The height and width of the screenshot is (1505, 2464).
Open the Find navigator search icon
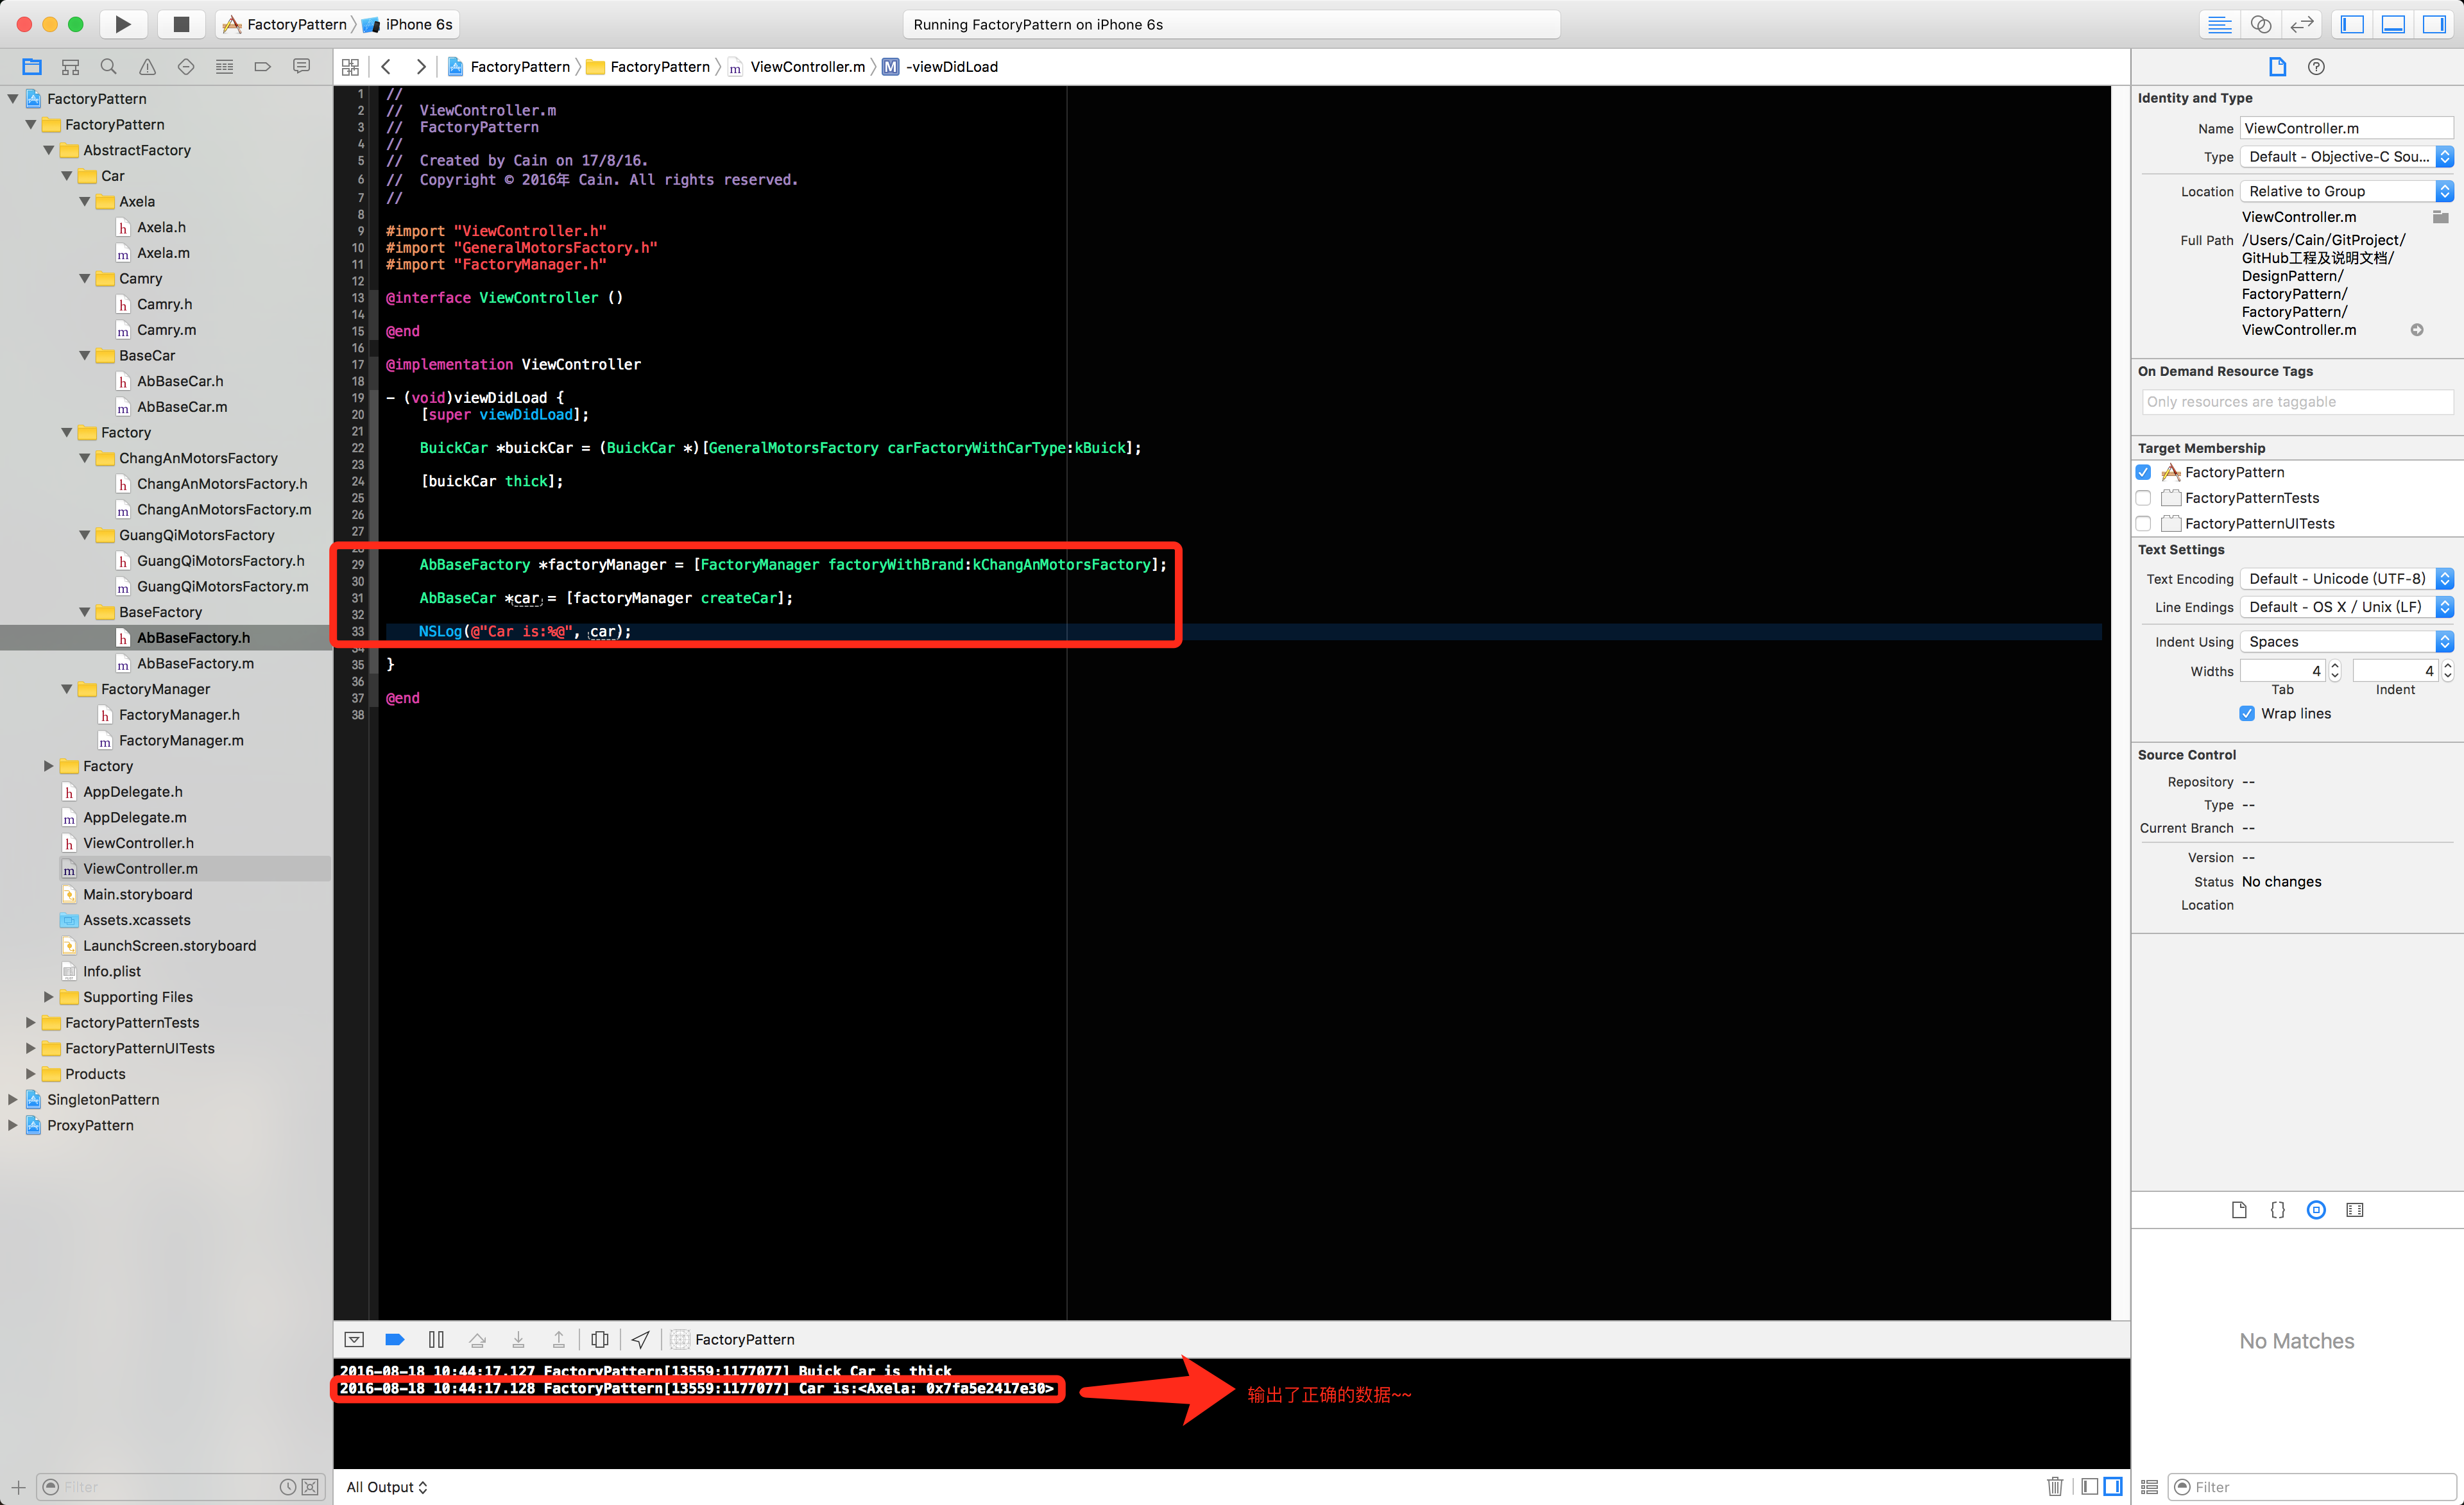[108, 67]
